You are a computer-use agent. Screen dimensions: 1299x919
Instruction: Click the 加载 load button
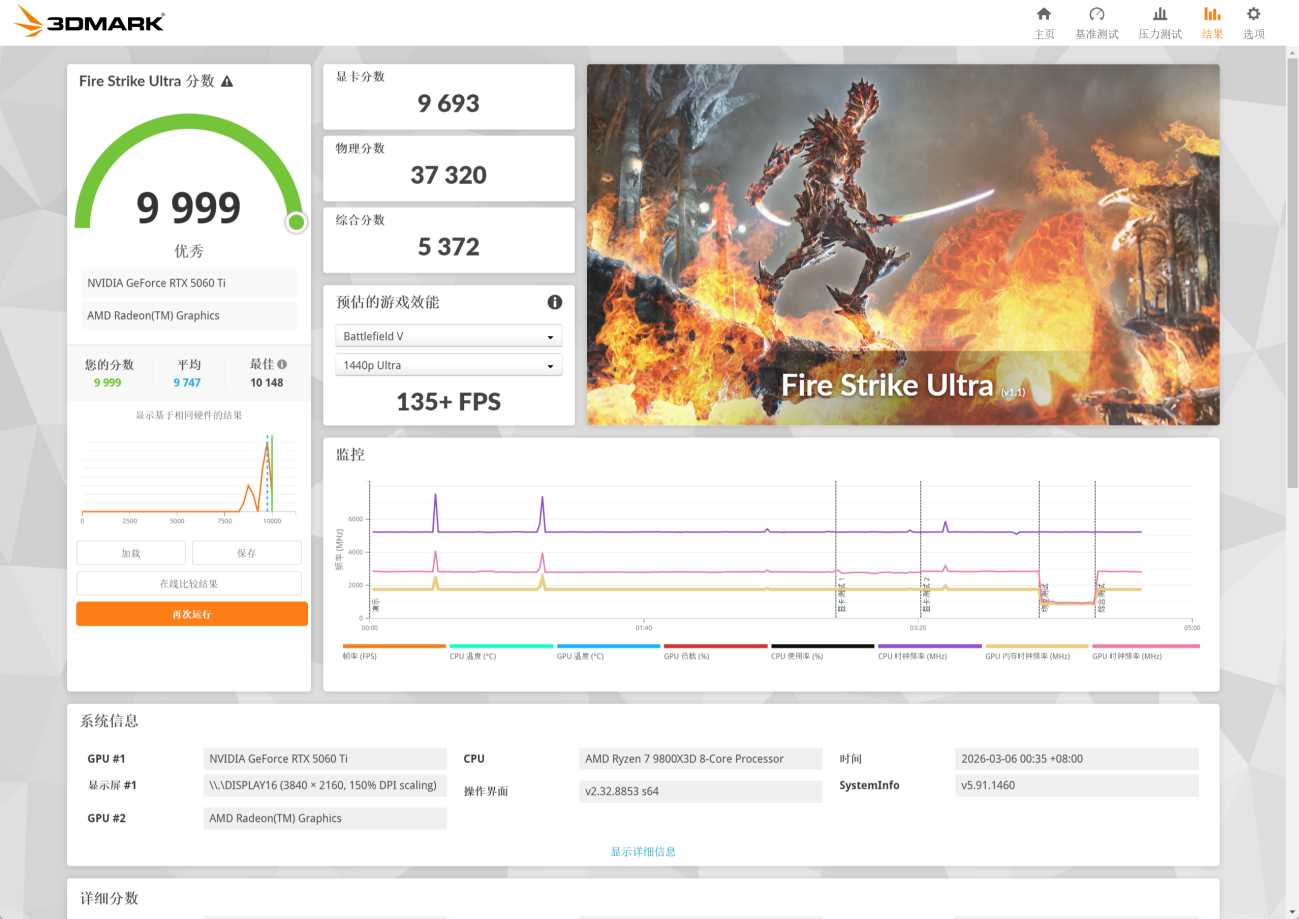tap(131, 553)
